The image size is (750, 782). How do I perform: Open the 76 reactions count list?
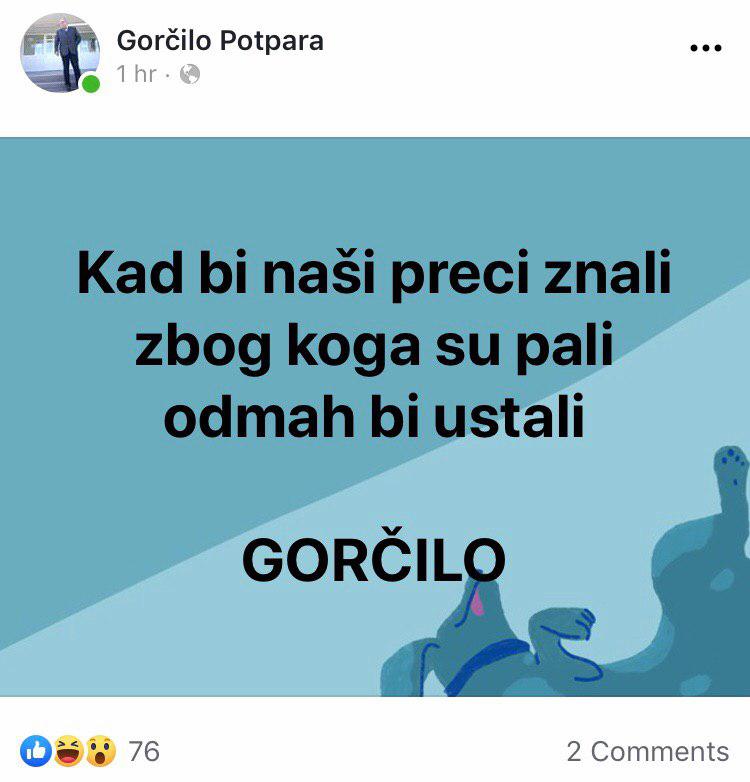[x=144, y=752]
